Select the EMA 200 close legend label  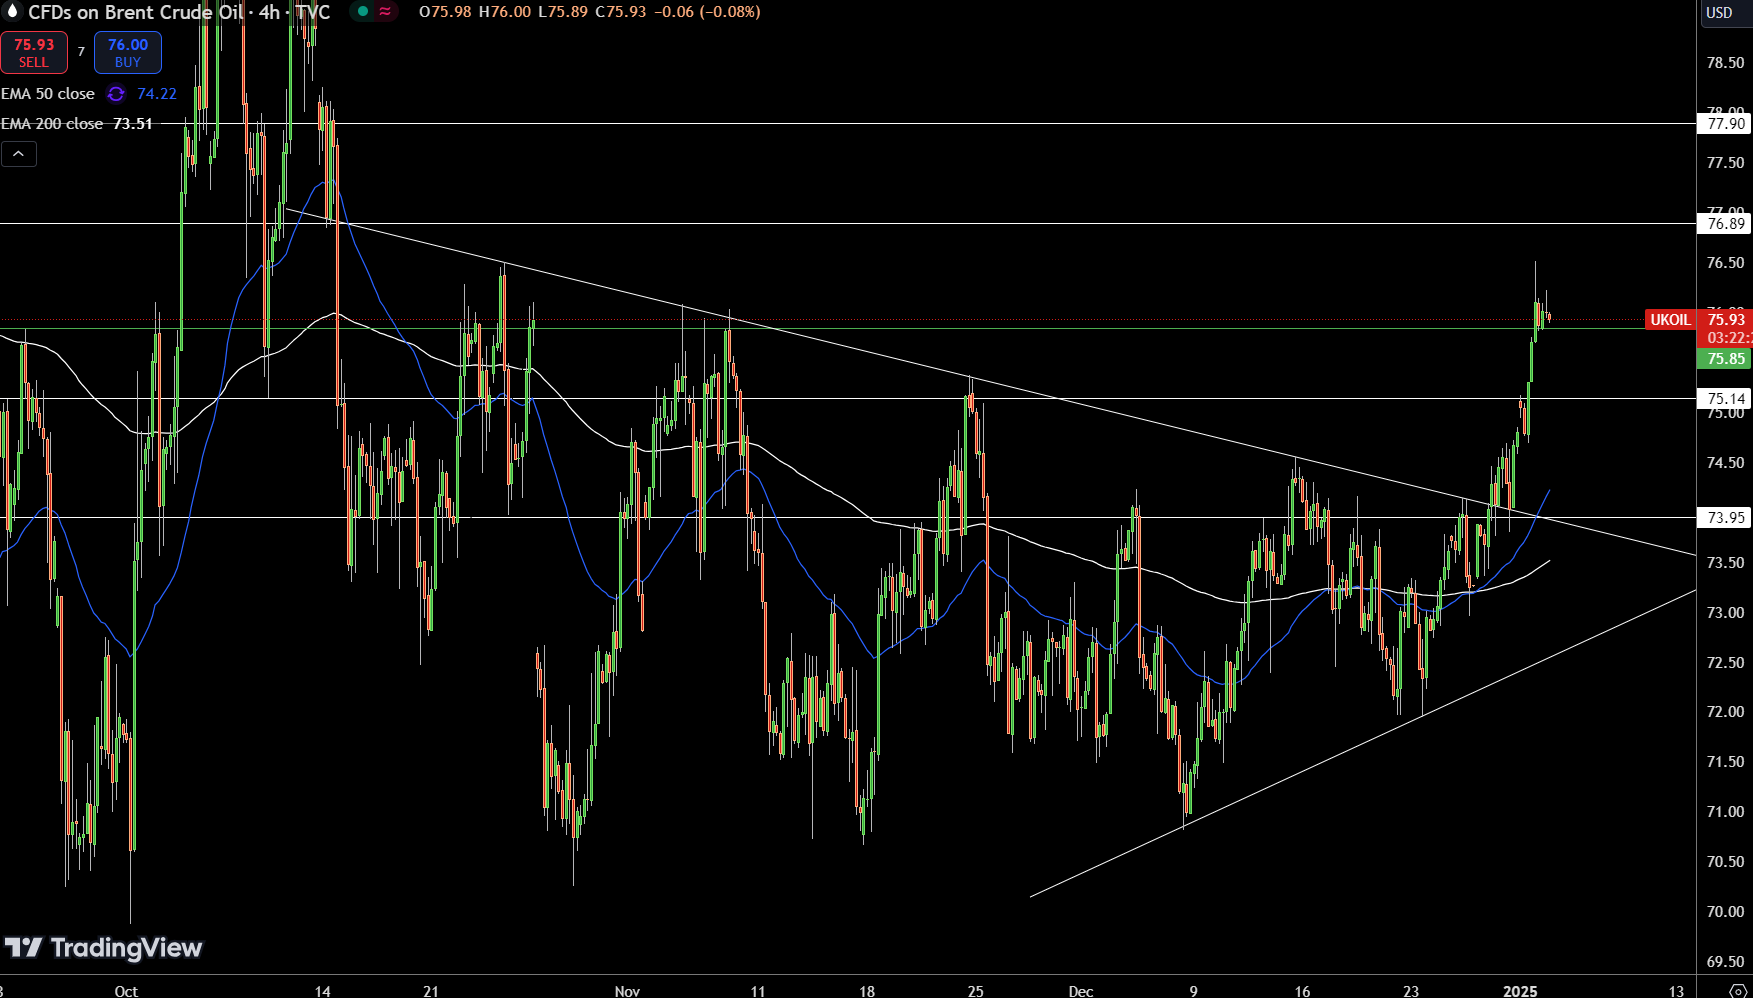coord(52,124)
